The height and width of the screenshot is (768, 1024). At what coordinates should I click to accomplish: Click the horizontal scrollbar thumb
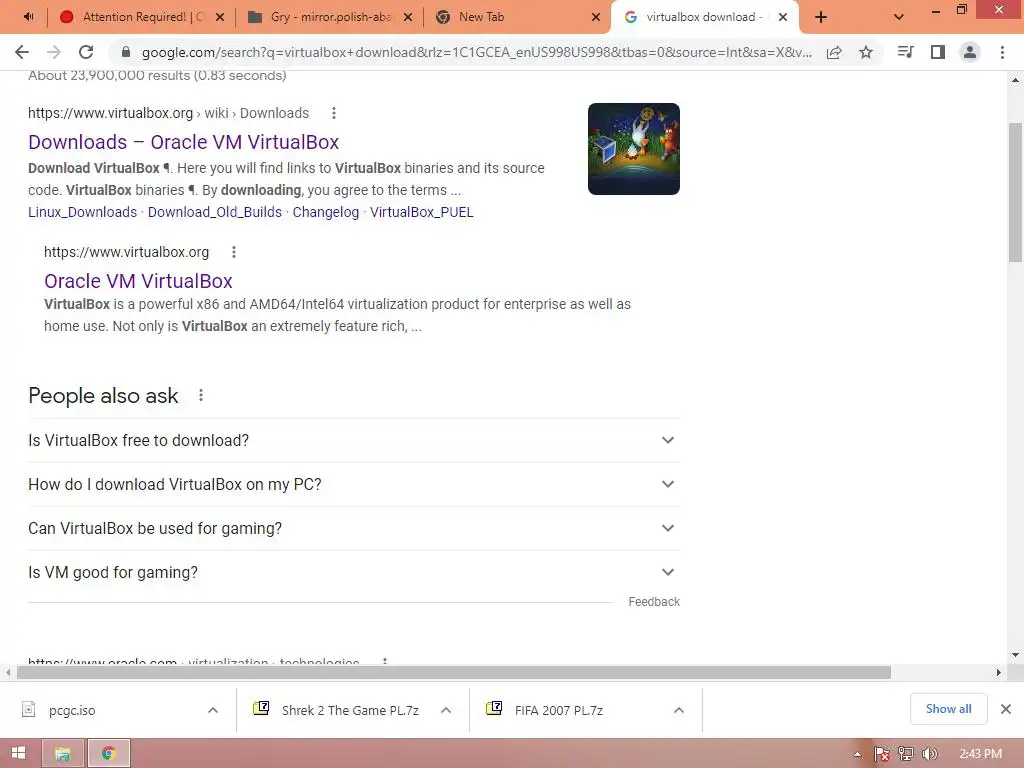coord(454,672)
